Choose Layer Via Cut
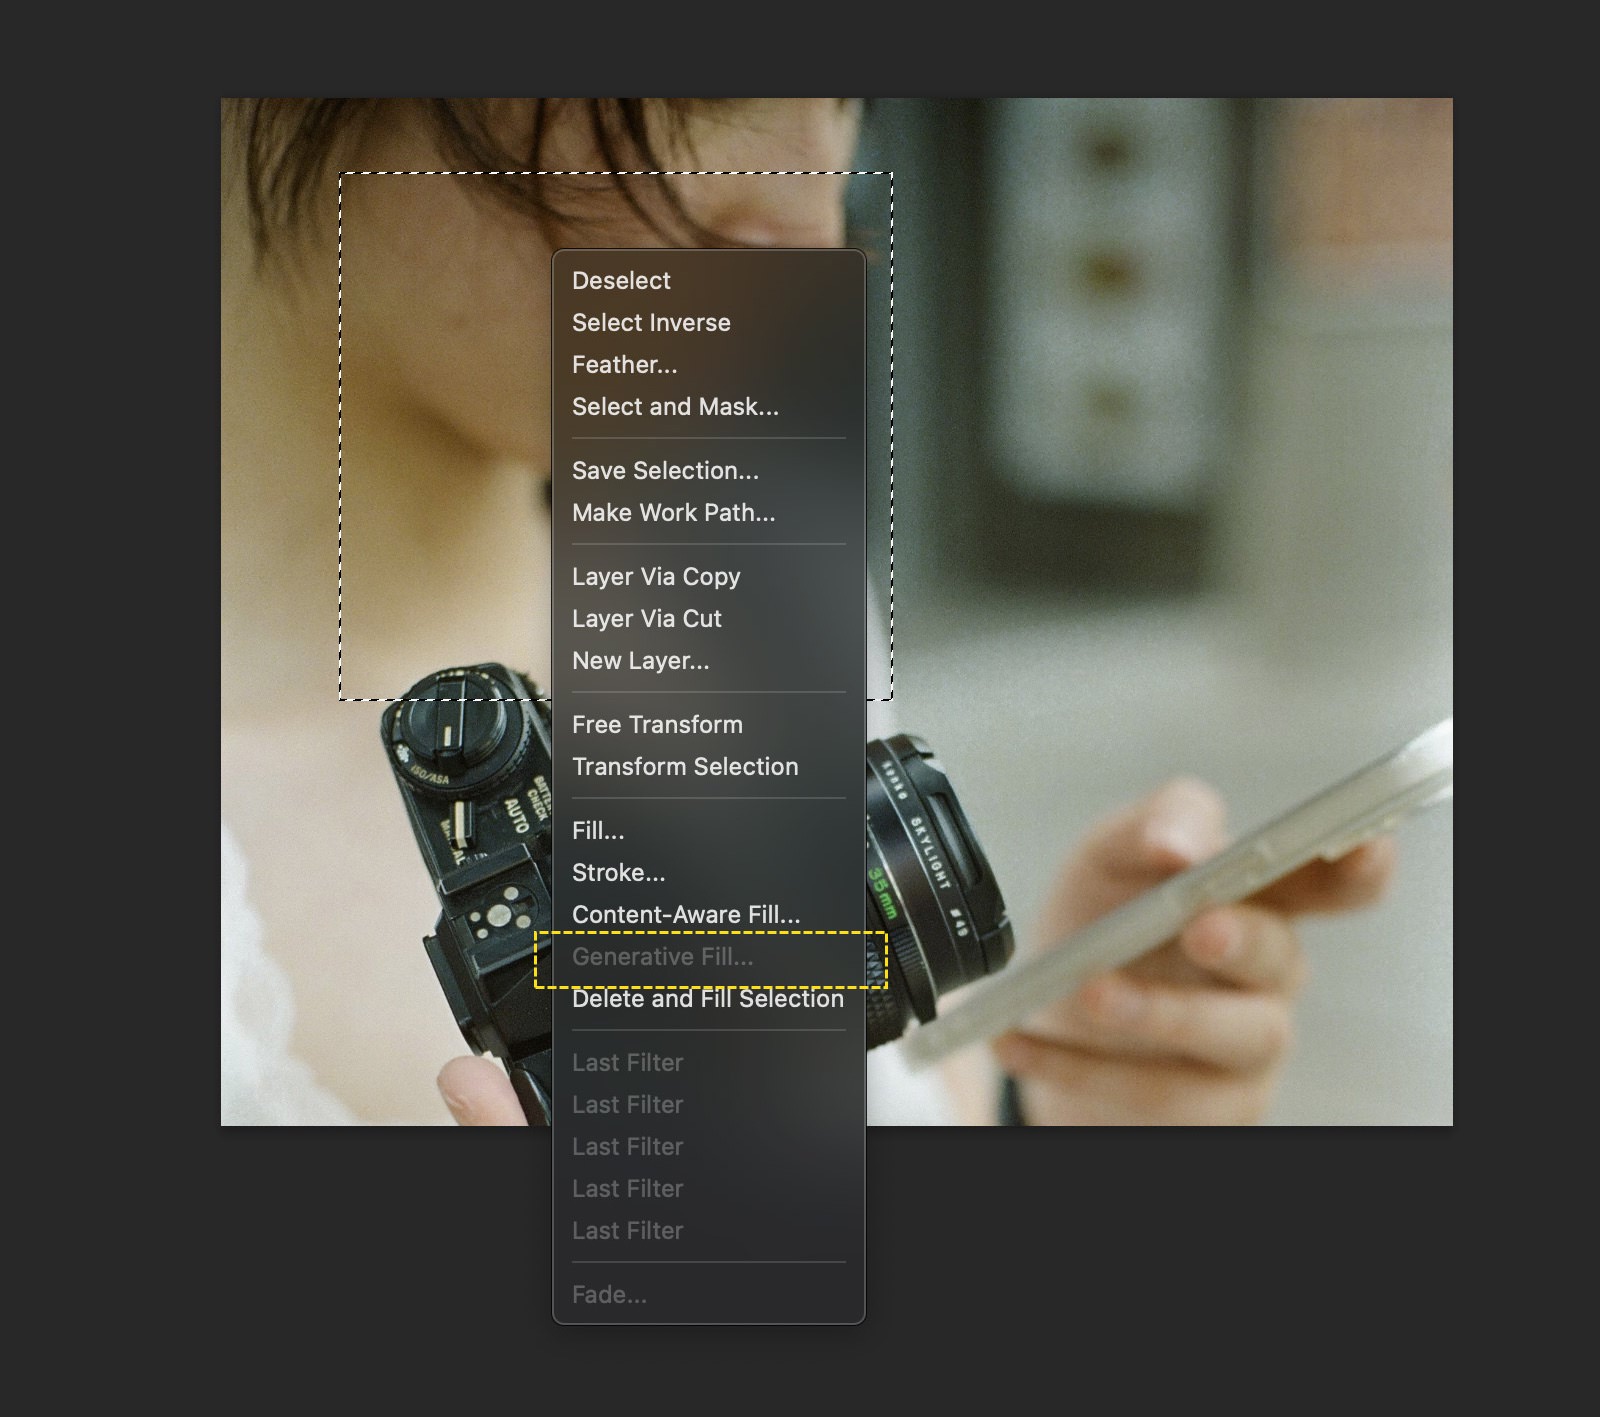1600x1417 pixels. point(646,619)
